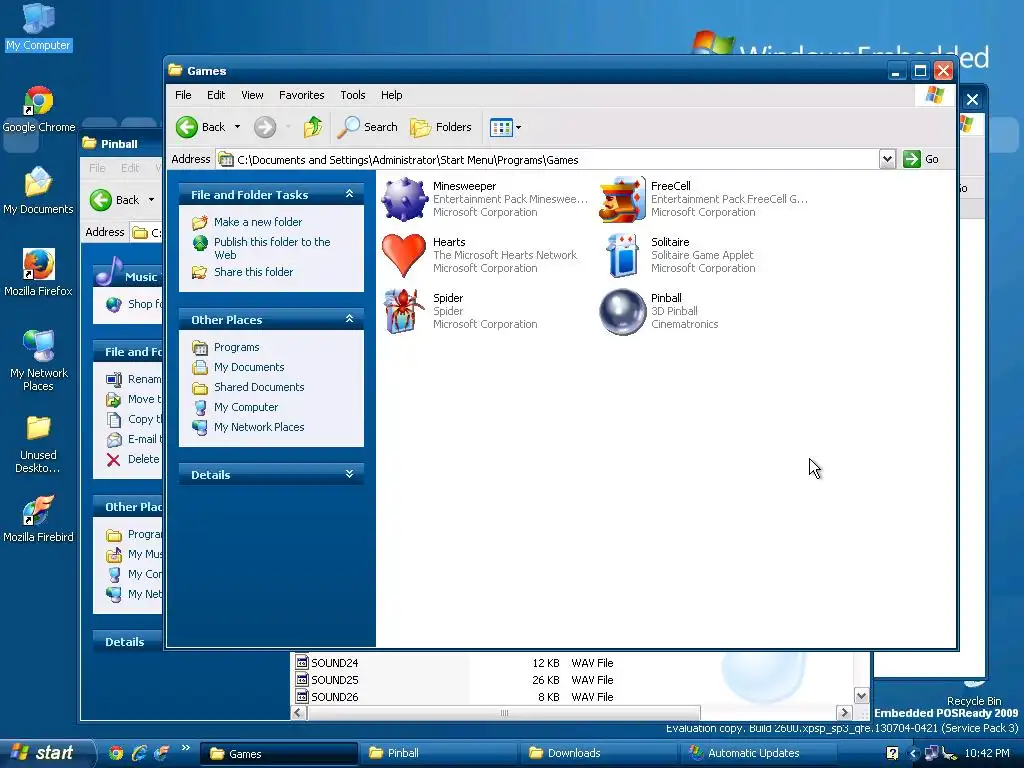
Task: Open Back history dropdown arrow in Games
Action: 237,127
